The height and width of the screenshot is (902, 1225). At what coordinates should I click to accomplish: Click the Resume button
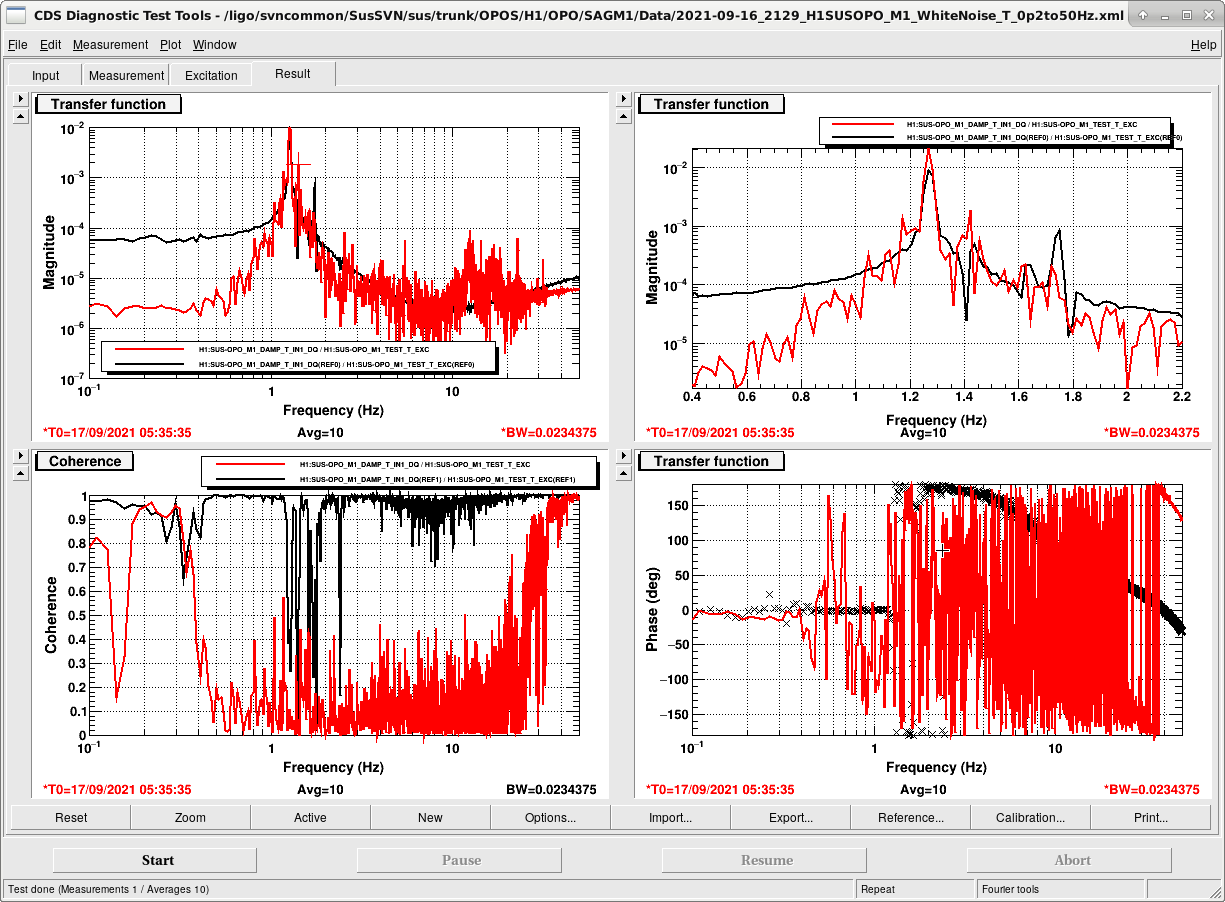[x=766, y=860]
